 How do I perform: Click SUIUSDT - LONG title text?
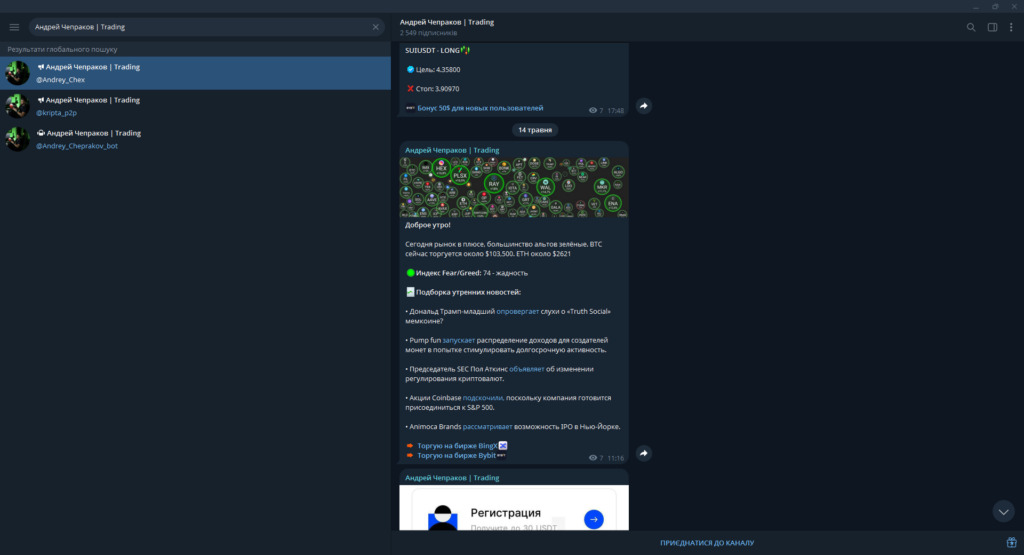tap(432, 50)
